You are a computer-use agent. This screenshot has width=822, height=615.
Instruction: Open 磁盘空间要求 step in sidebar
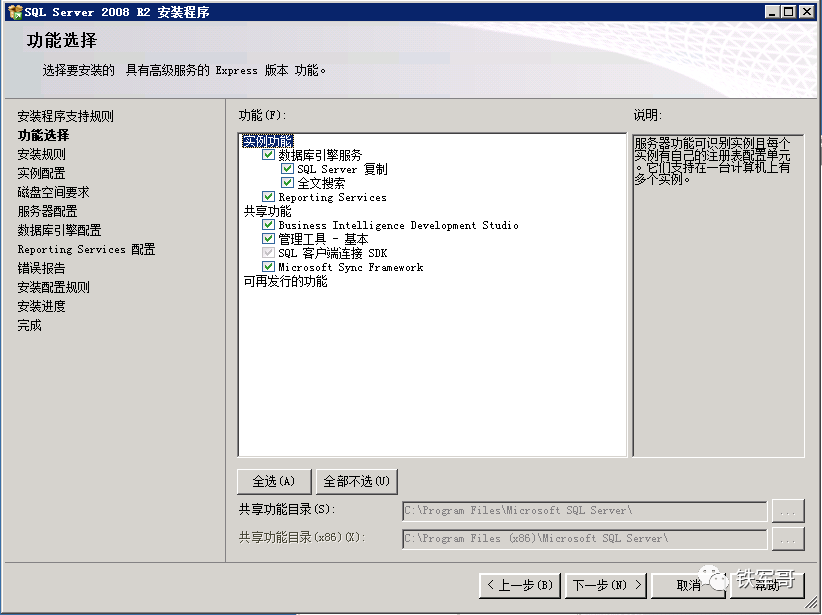(x=53, y=192)
